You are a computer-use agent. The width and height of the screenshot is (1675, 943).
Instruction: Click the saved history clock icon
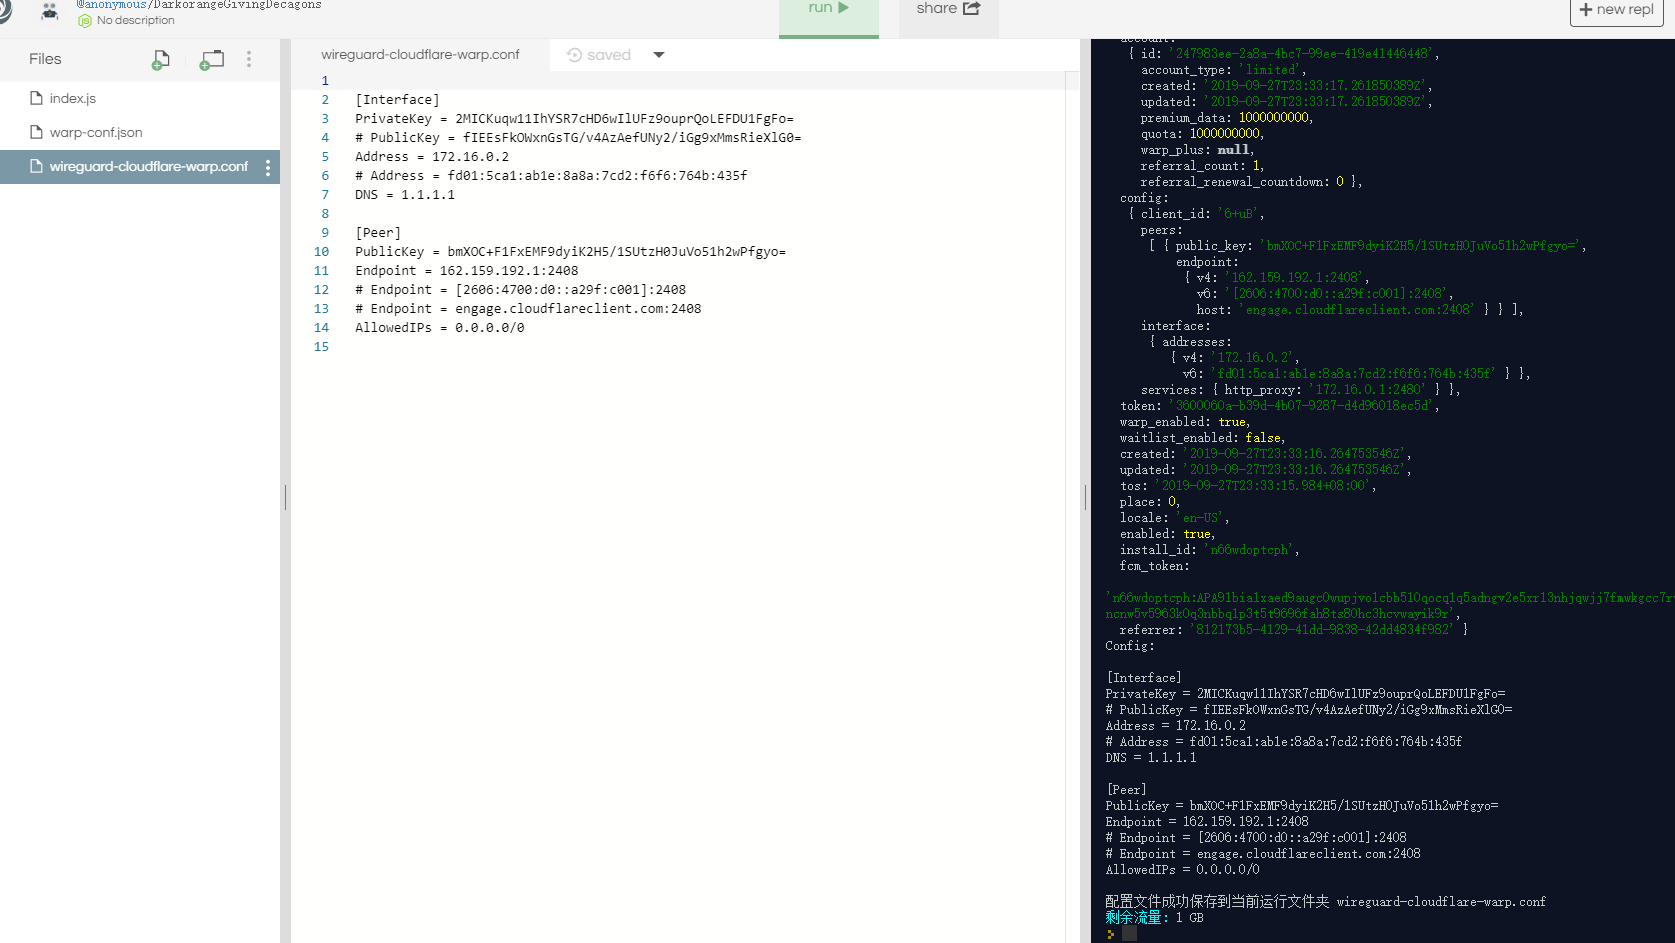click(x=574, y=55)
